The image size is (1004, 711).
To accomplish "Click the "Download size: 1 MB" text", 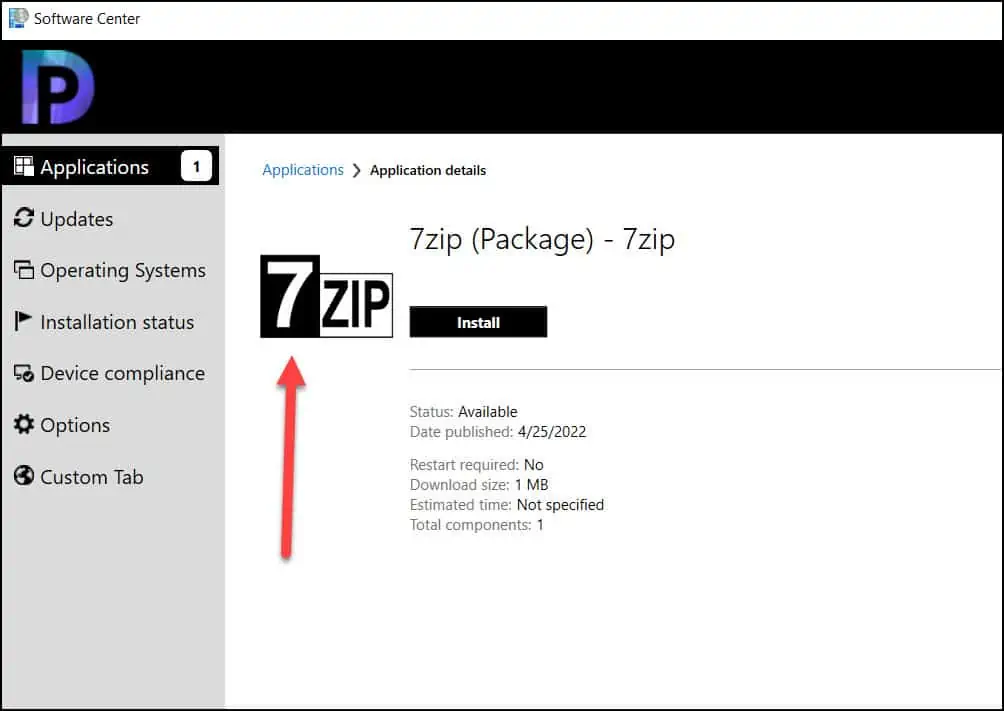I will (479, 485).
